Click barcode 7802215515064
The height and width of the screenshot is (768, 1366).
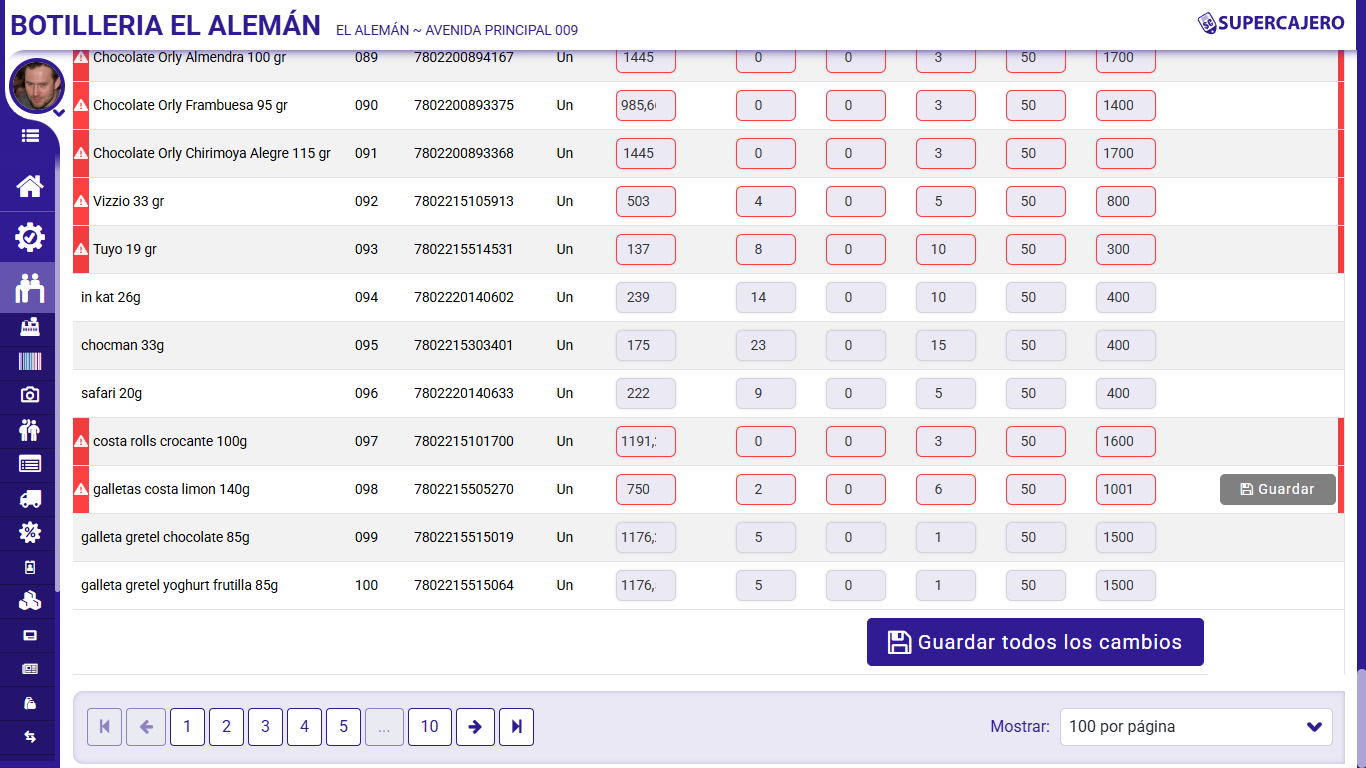pyautogui.click(x=464, y=585)
